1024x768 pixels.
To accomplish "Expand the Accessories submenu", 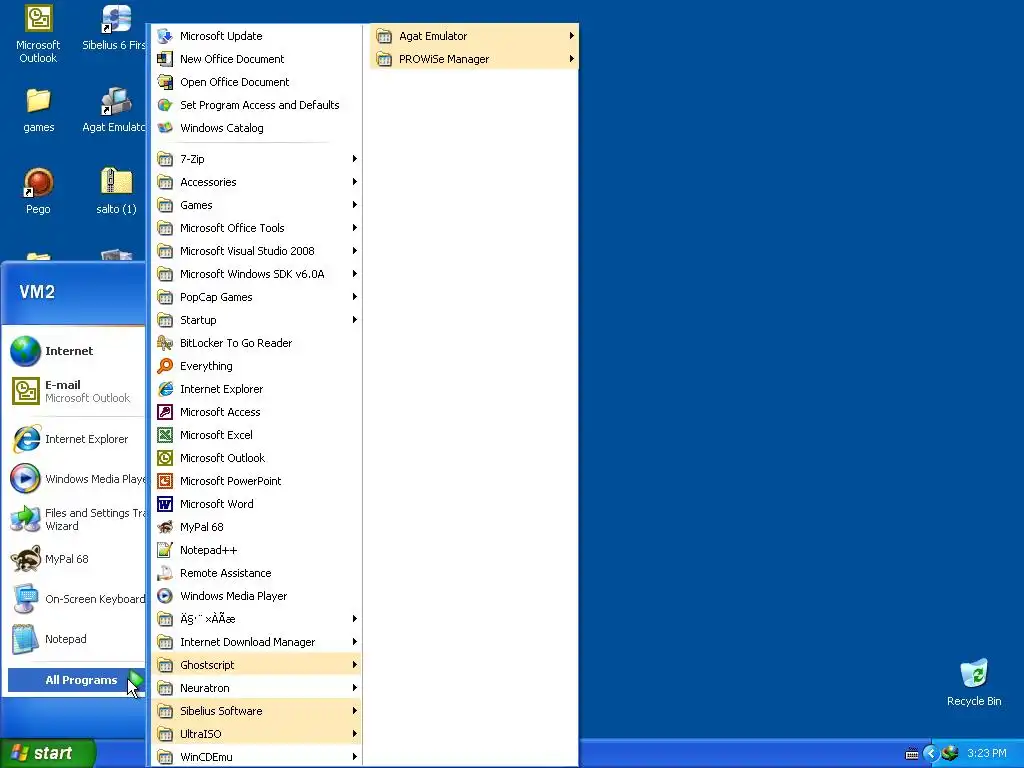I will click(256, 182).
